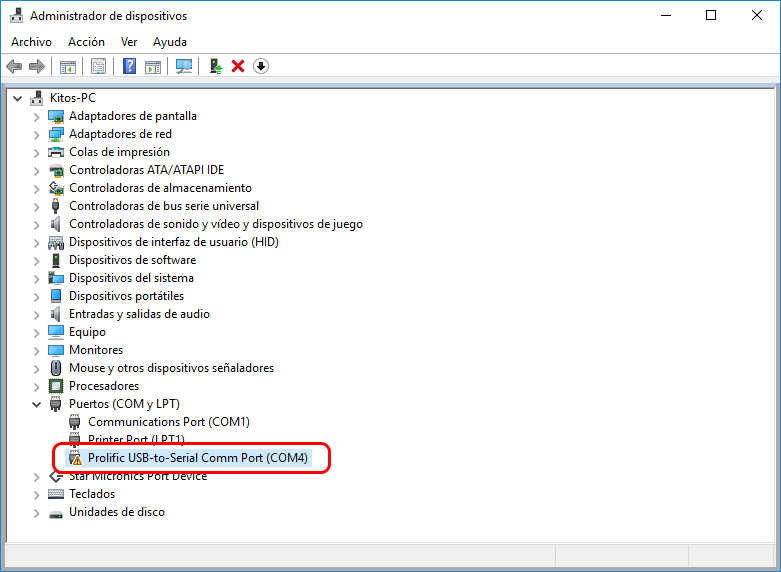Expand the Procesadores category

[x=36, y=387]
